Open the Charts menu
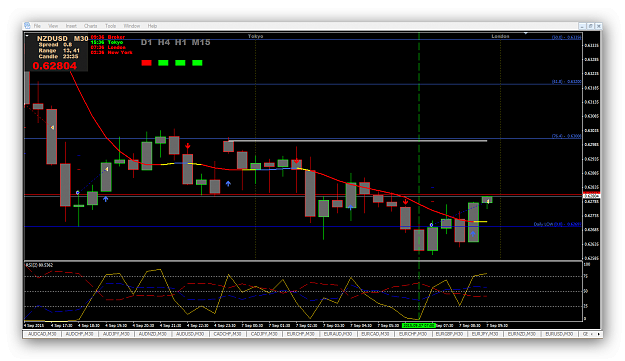The width and height of the screenshot is (625, 361). pos(90,26)
